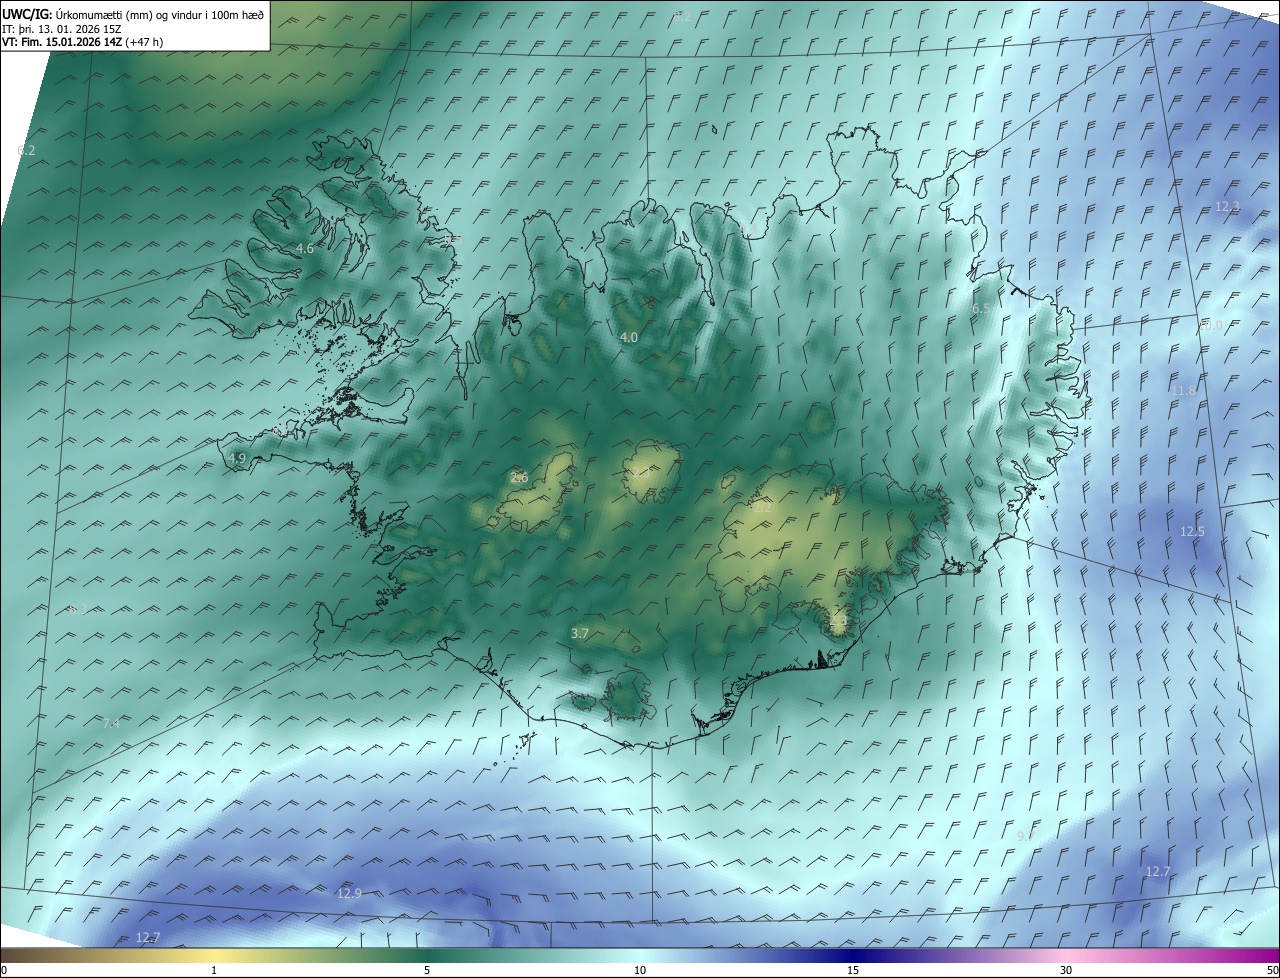Click the 12.3 value in the northeast sea
Image resolution: width=1280 pixels, height=978 pixels.
[x=1227, y=207]
